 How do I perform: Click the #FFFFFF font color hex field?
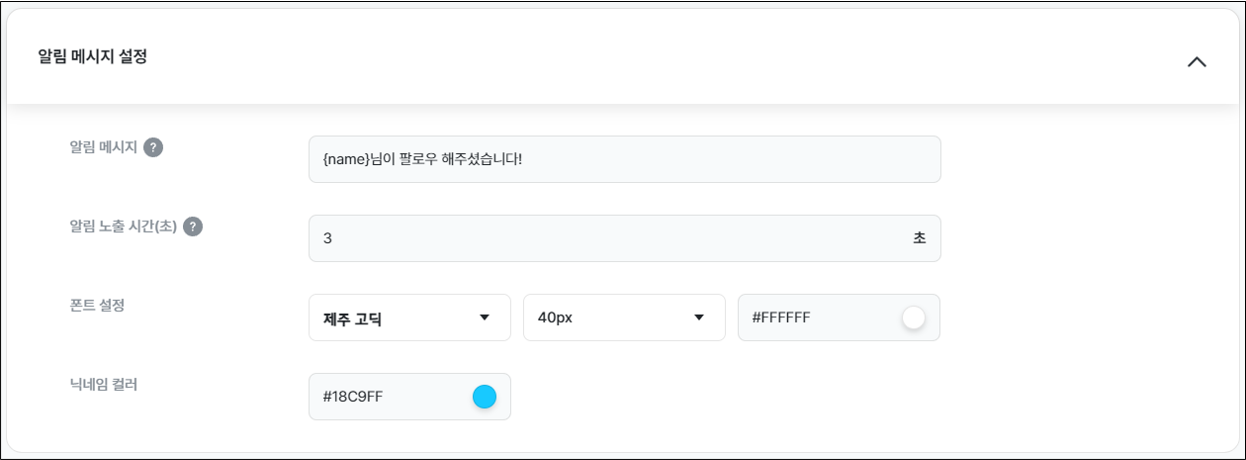coord(838,317)
